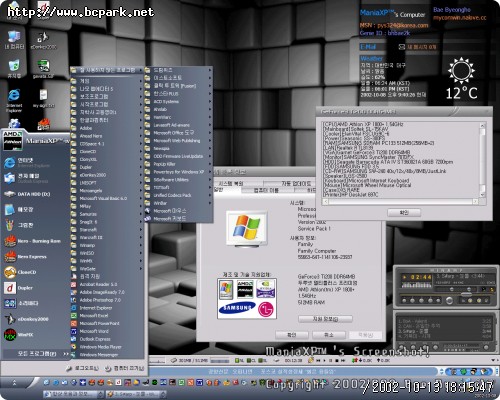500x400 pixels.
Task: Click vertical scrollbar in hardware spec dialog
Action: point(482,160)
